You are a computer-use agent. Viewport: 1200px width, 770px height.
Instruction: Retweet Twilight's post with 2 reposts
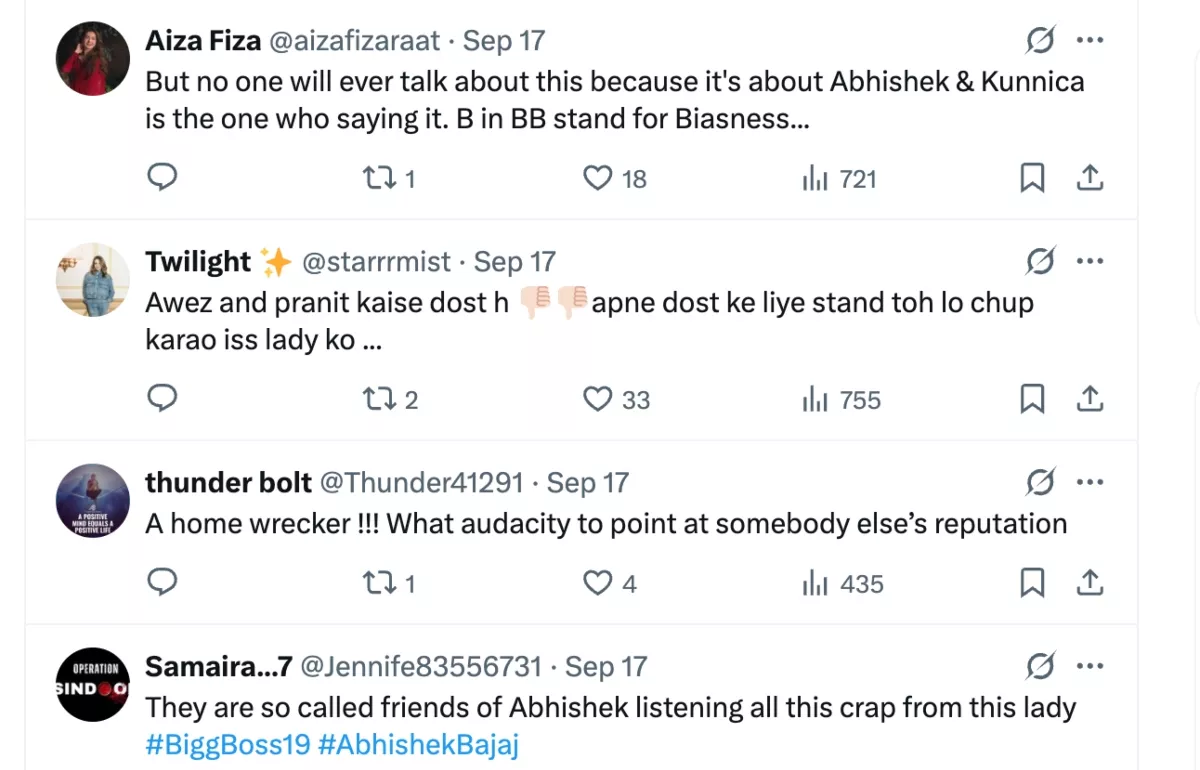[378, 399]
